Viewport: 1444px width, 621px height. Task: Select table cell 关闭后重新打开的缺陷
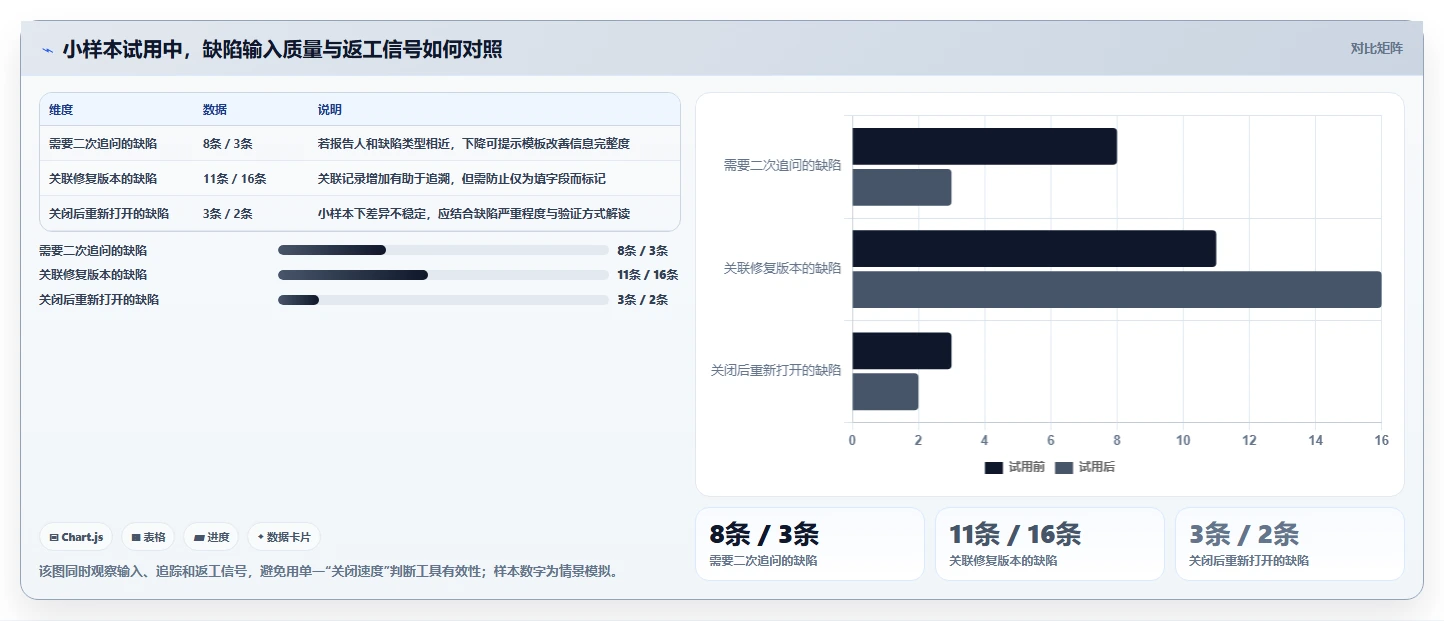pyautogui.click(x=109, y=214)
